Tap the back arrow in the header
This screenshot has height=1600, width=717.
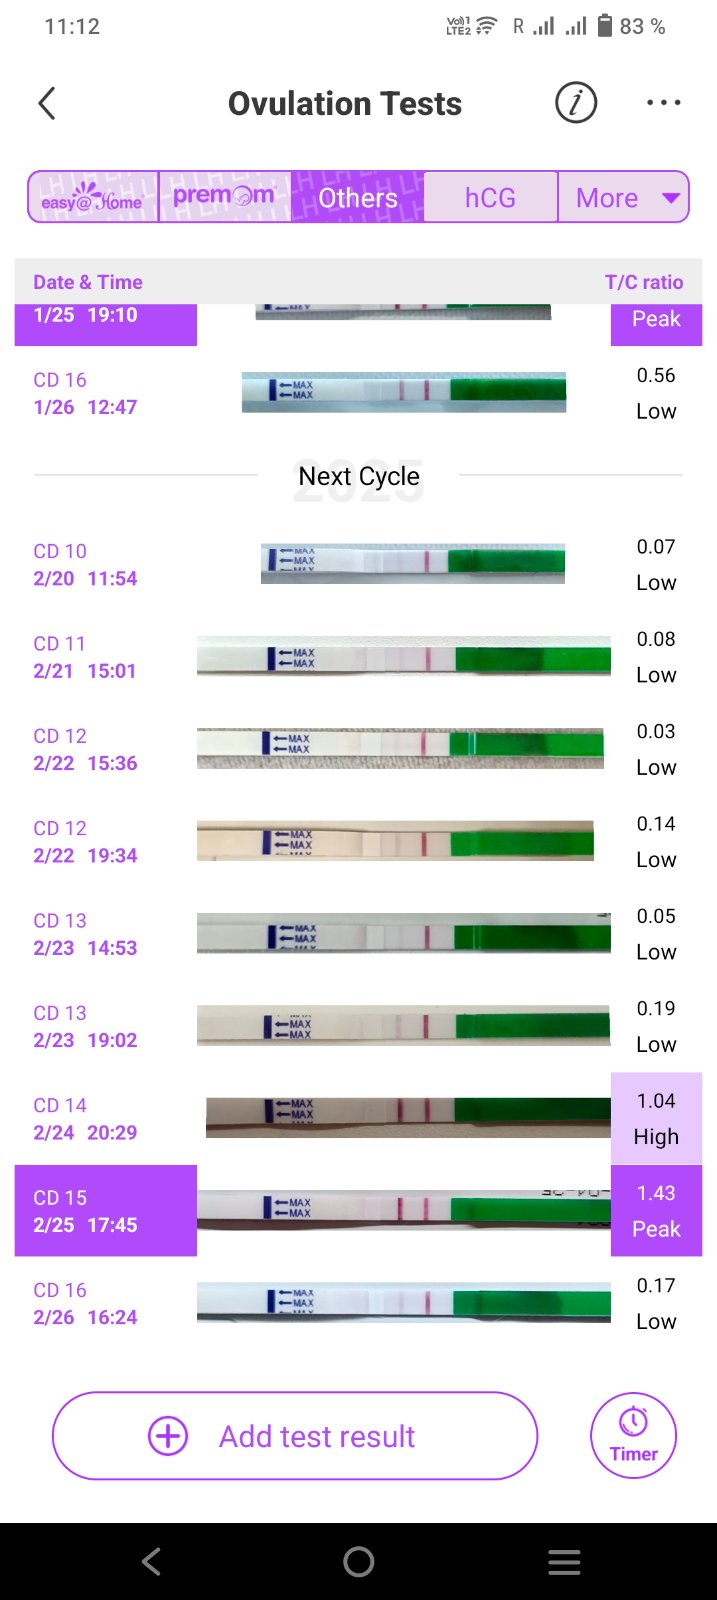pyautogui.click(x=47, y=103)
